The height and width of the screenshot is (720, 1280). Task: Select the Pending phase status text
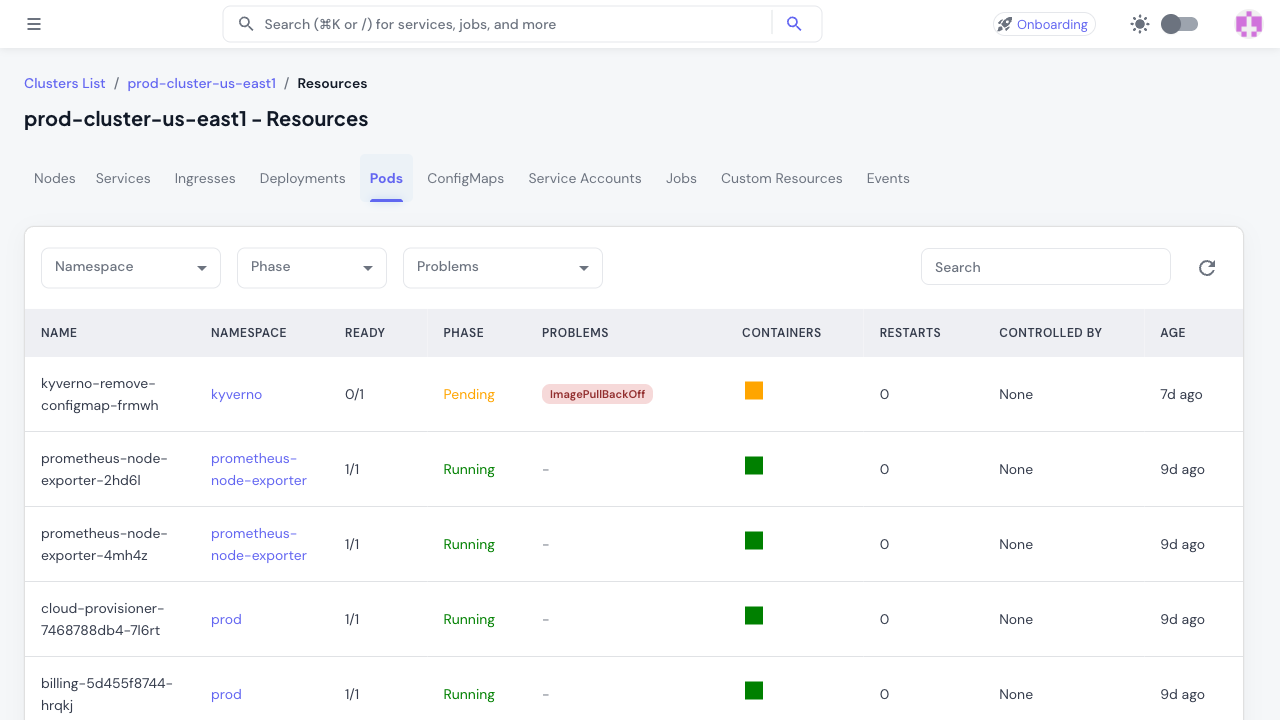(468, 394)
